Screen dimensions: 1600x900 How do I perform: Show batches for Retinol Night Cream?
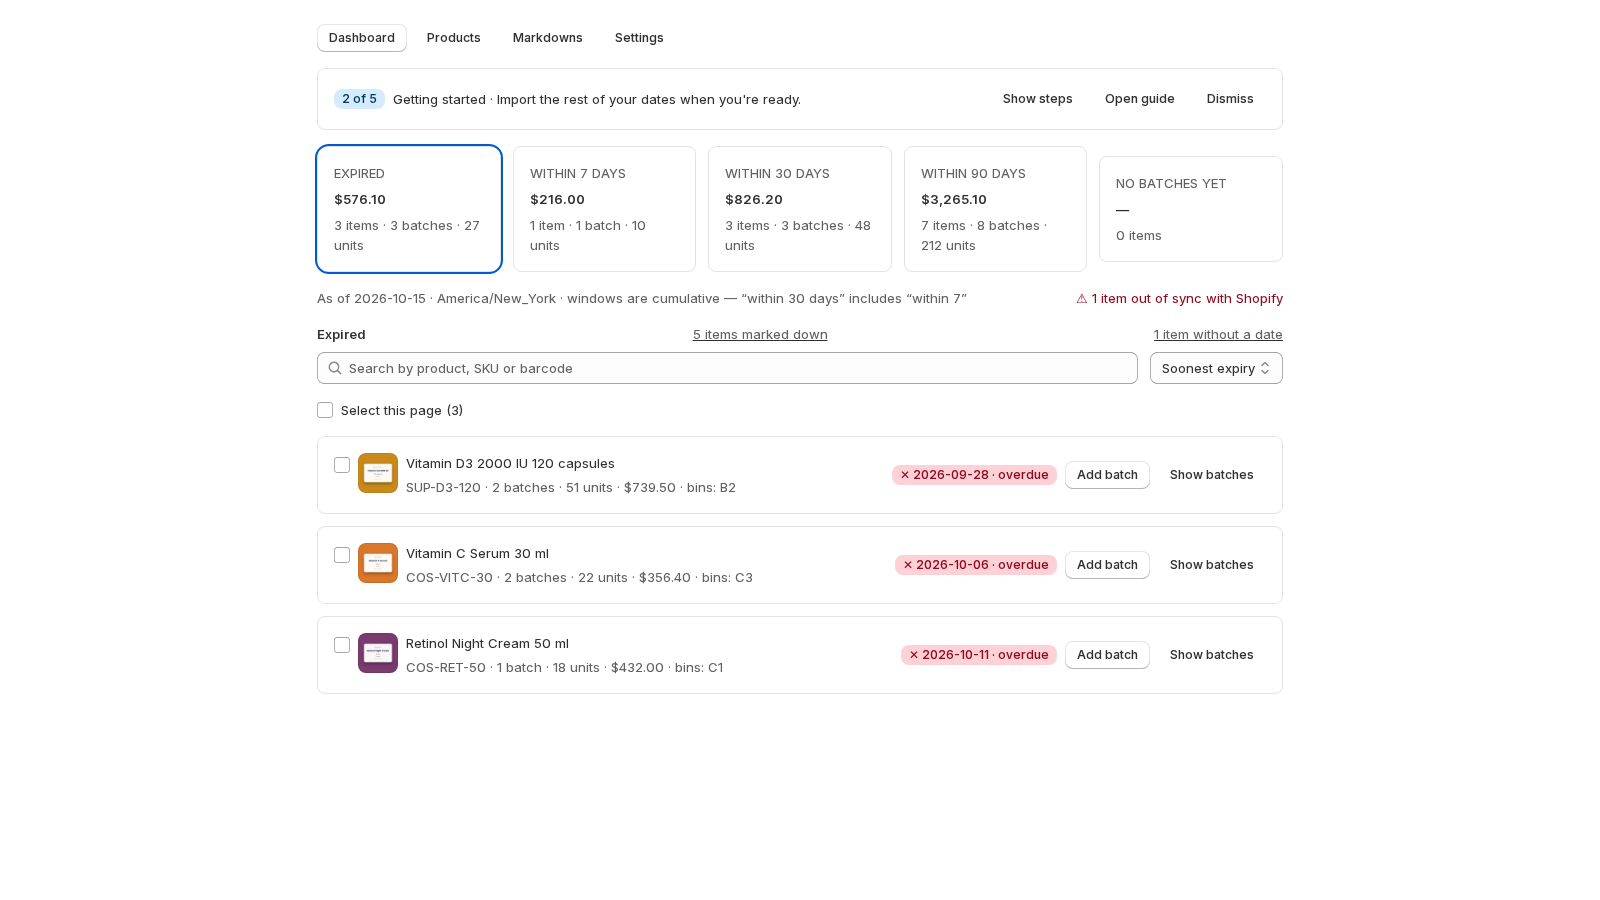[x=1211, y=655]
